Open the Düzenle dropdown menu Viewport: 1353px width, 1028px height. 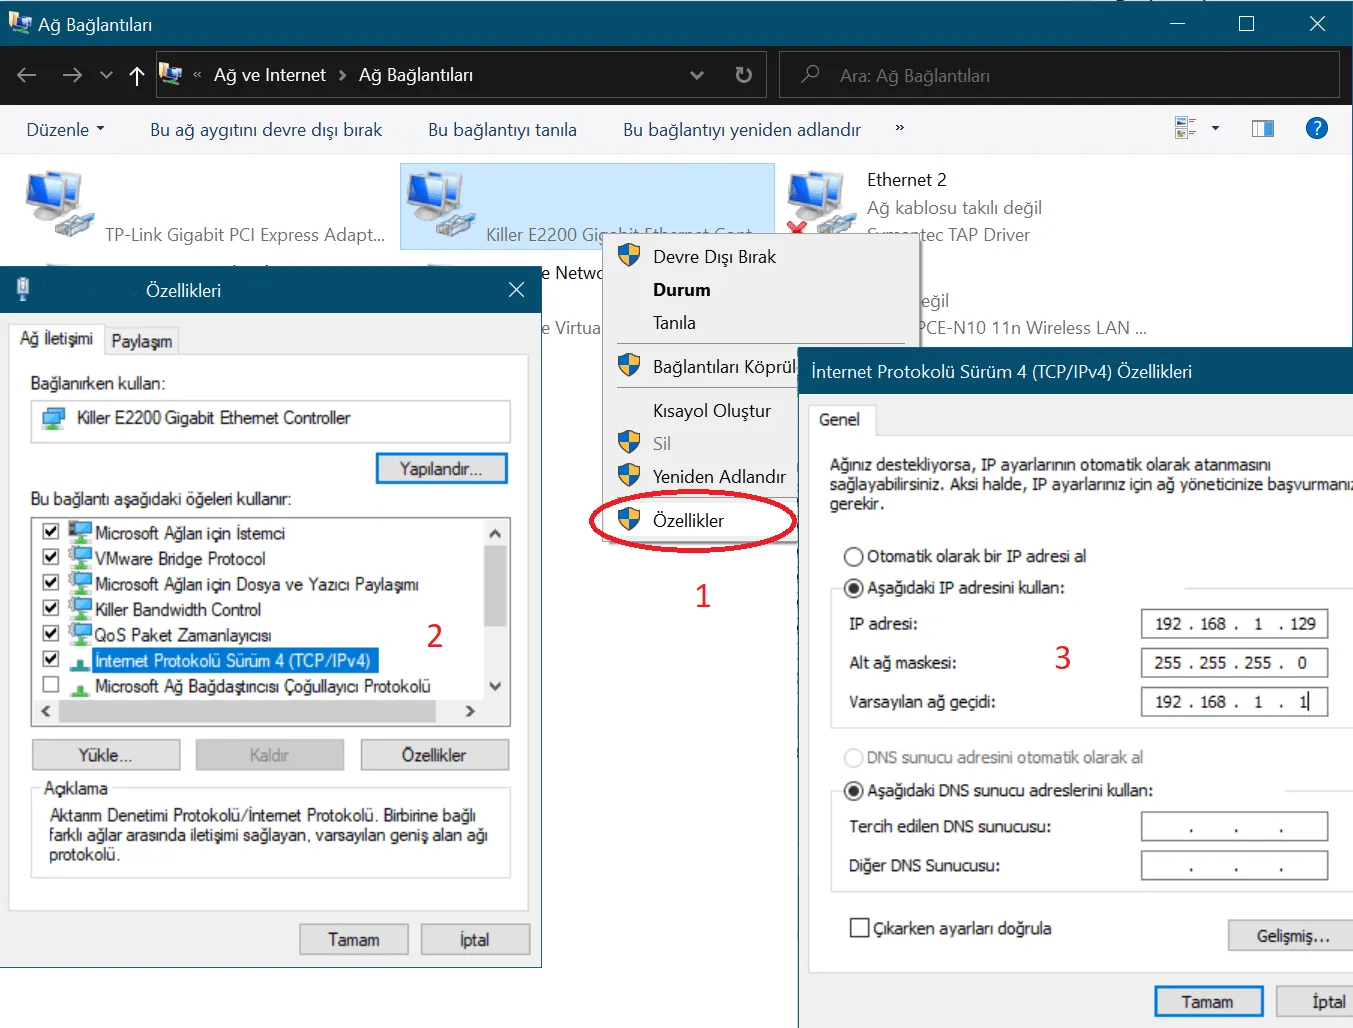tap(65, 130)
